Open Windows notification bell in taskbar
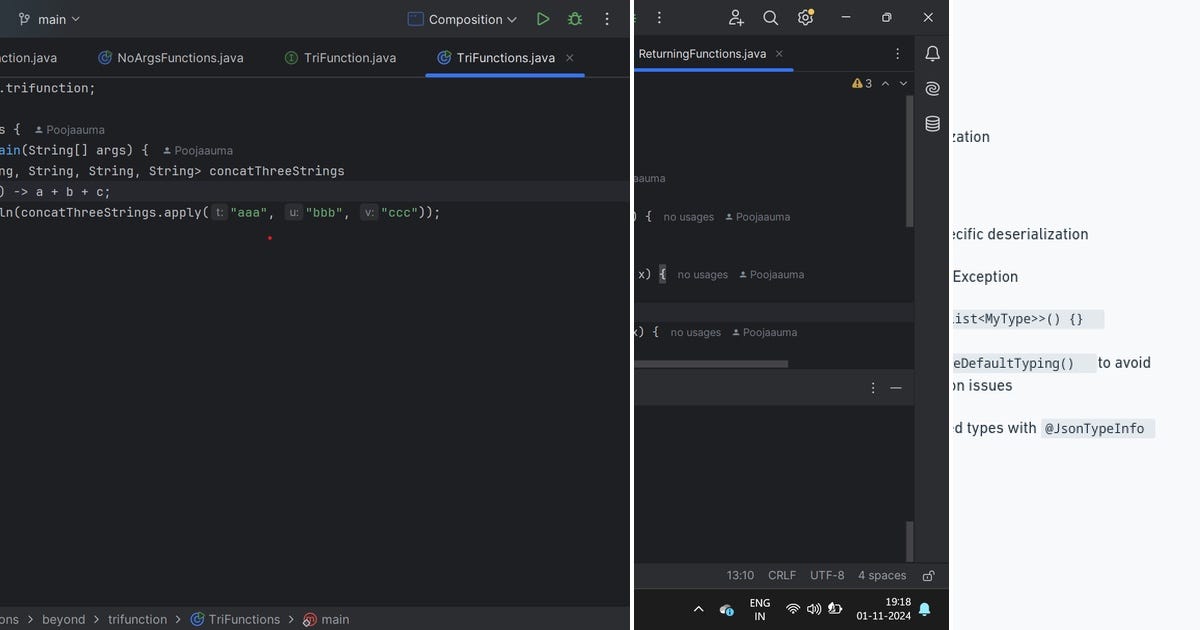Viewport: 1200px width, 630px height. (x=925, y=609)
